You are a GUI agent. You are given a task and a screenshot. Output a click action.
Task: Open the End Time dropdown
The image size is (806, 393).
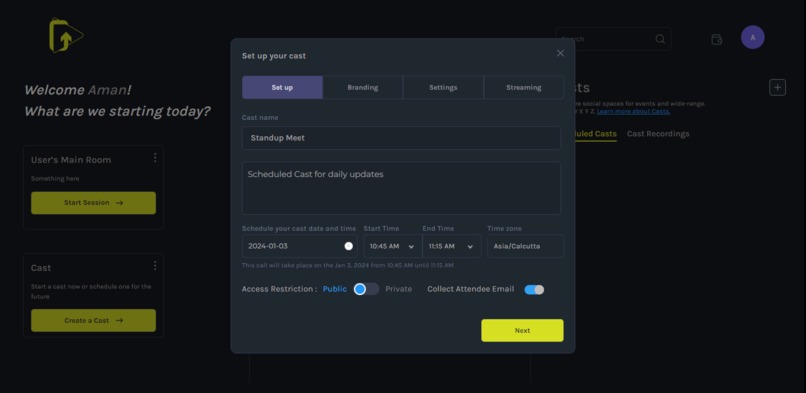click(x=452, y=246)
